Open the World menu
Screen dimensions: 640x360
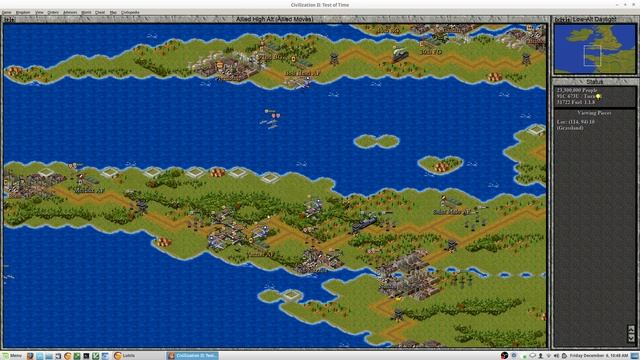86,12
